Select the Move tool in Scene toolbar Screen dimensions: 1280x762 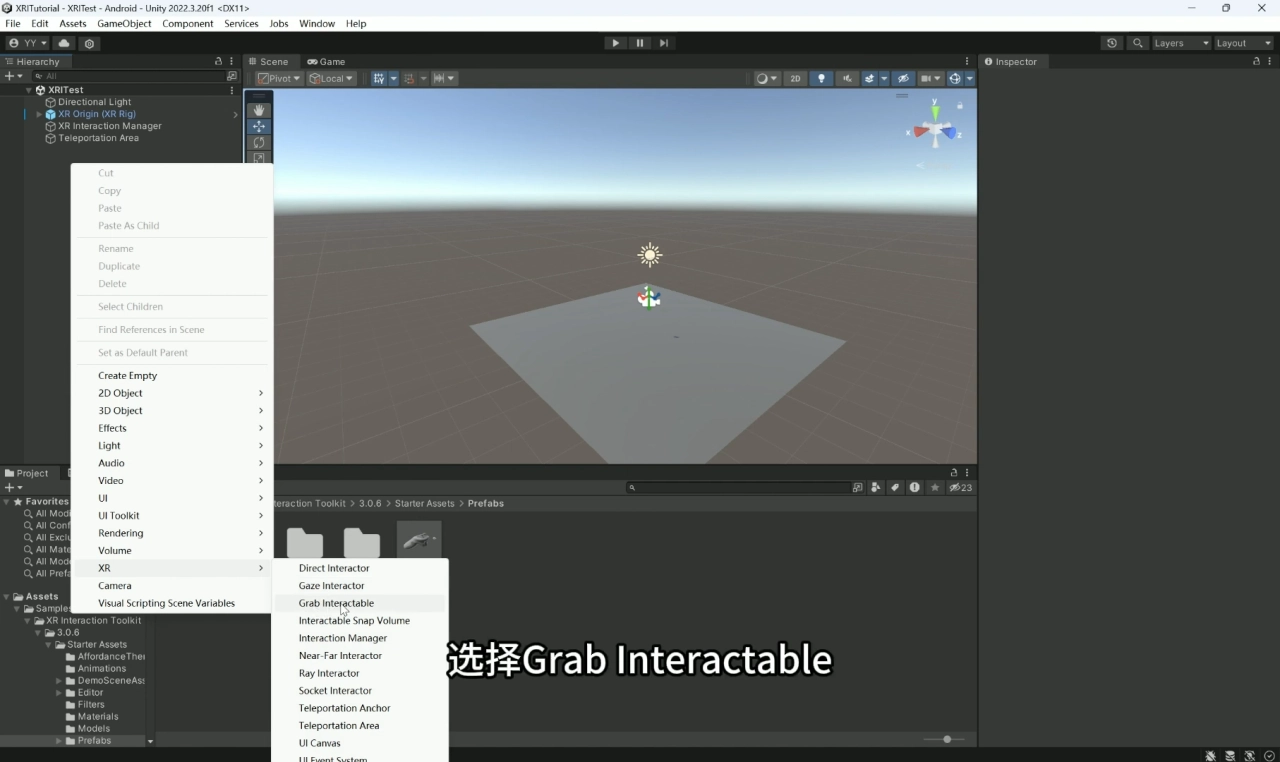tap(259, 127)
